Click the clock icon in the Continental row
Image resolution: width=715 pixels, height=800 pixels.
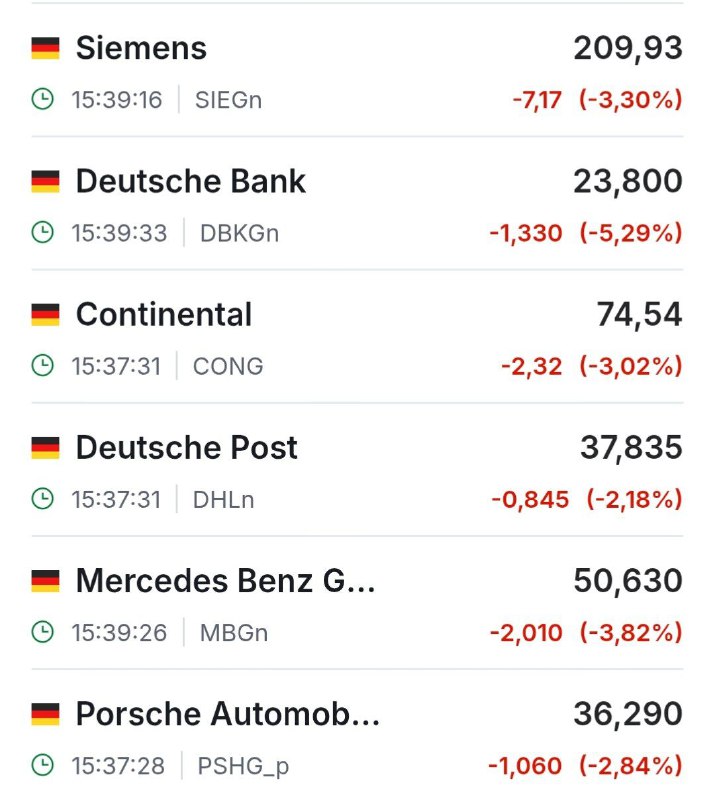coord(42,366)
